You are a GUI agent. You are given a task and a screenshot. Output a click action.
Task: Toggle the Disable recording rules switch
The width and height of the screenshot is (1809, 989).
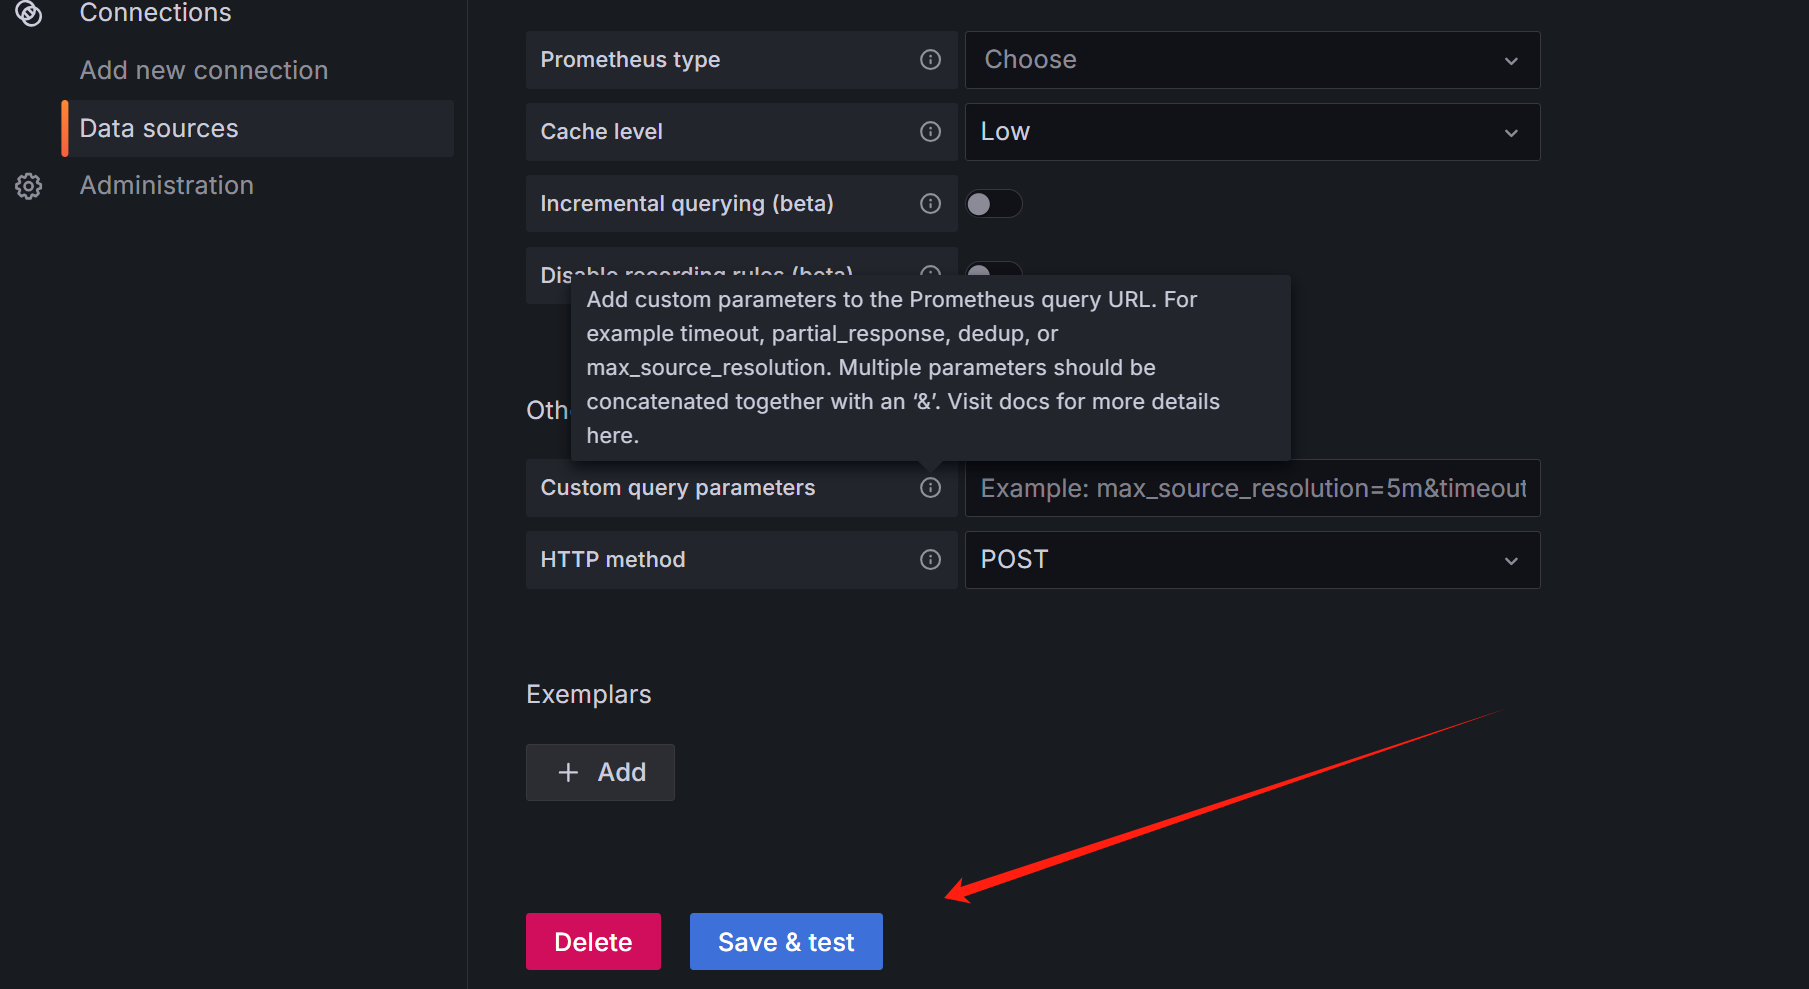(x=993, y=269)
